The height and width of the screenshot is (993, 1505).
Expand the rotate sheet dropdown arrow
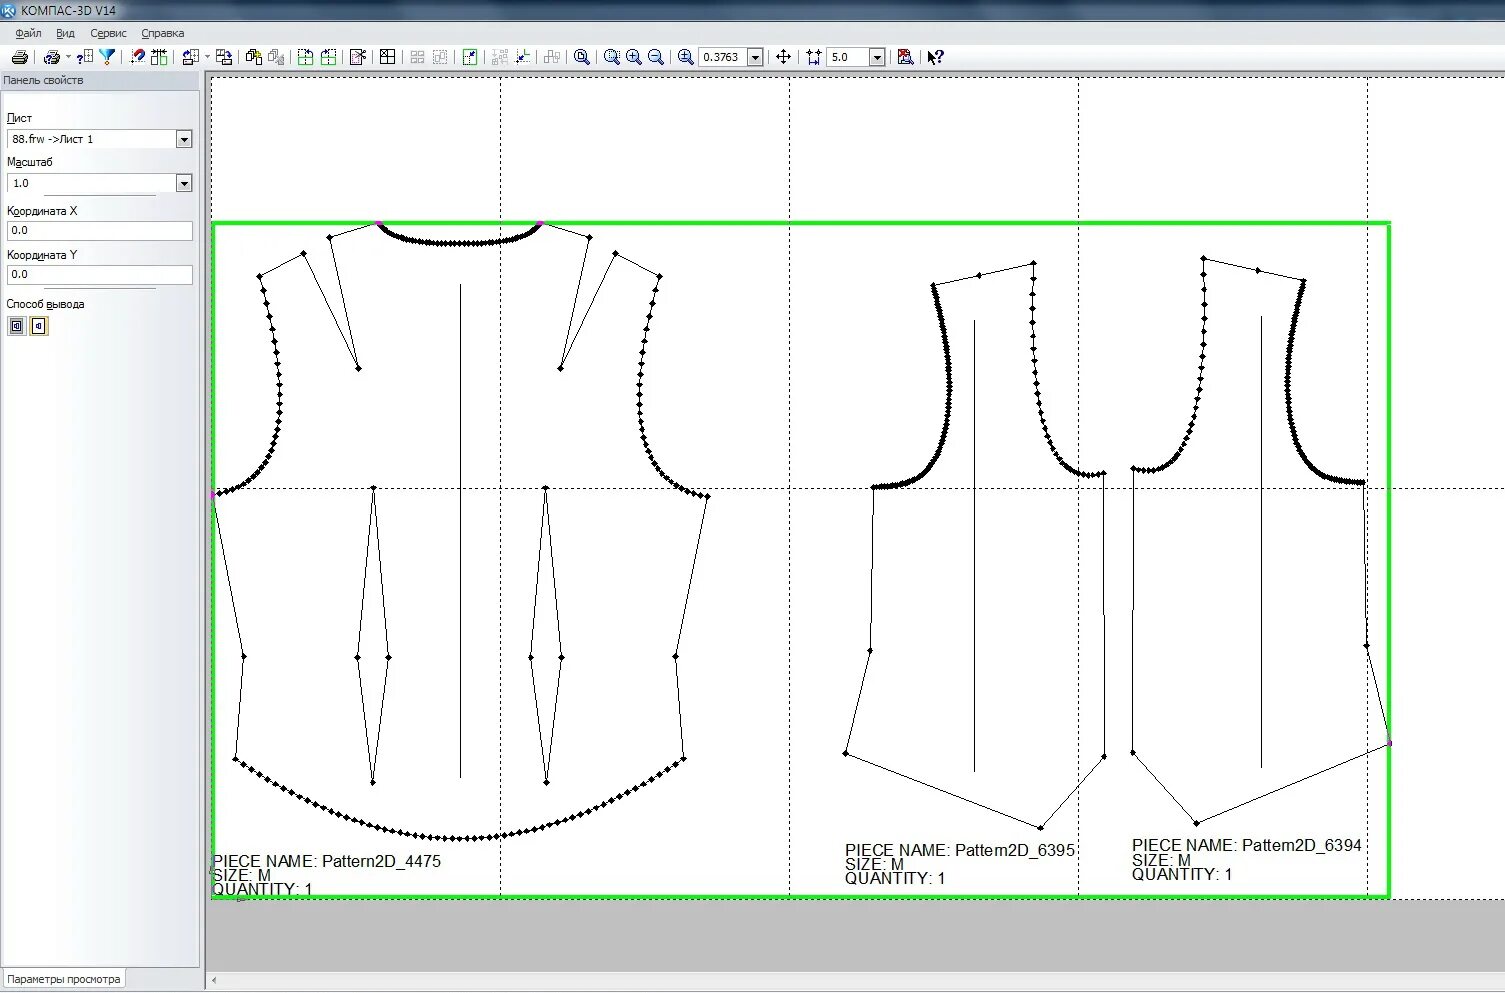(x=207, y=57)
